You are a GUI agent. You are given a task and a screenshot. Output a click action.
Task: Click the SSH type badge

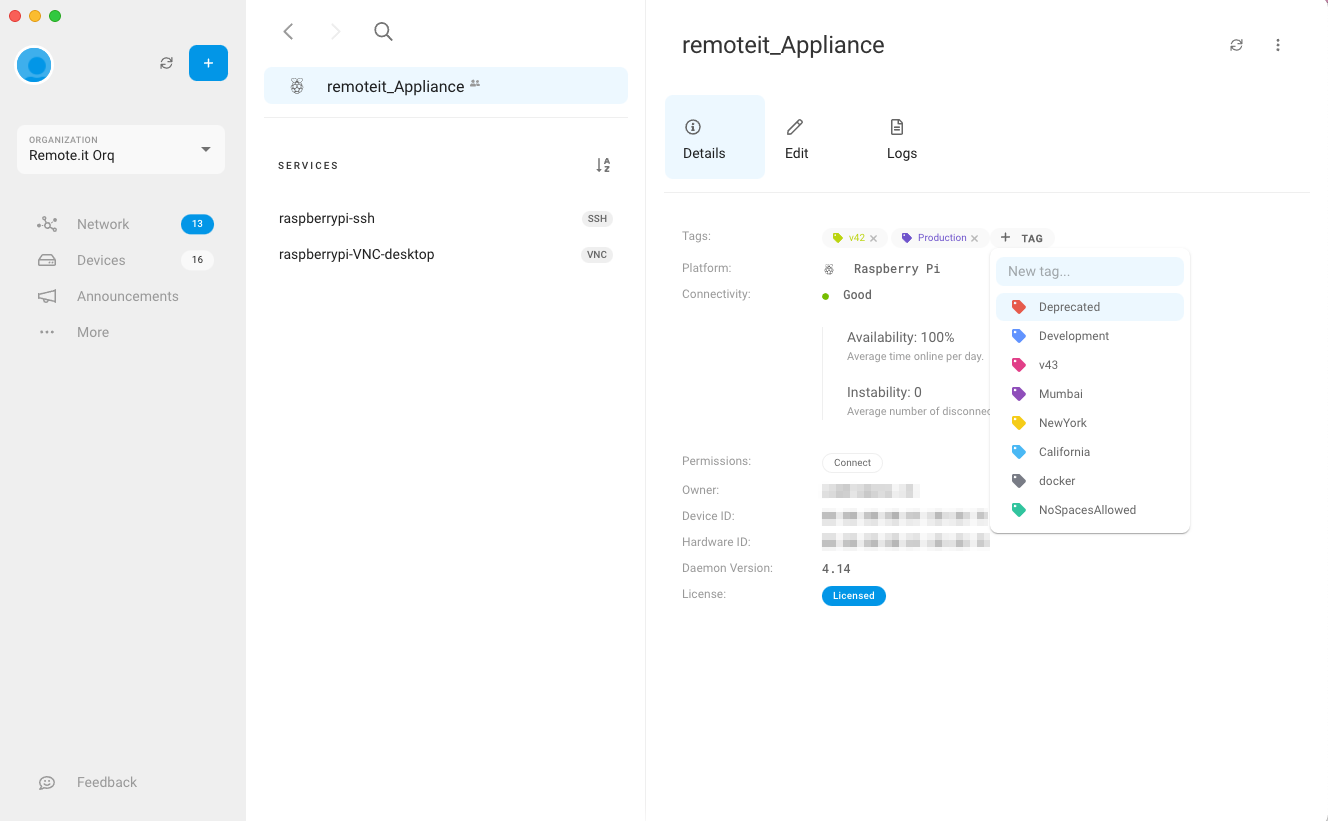tap(597, 218)
